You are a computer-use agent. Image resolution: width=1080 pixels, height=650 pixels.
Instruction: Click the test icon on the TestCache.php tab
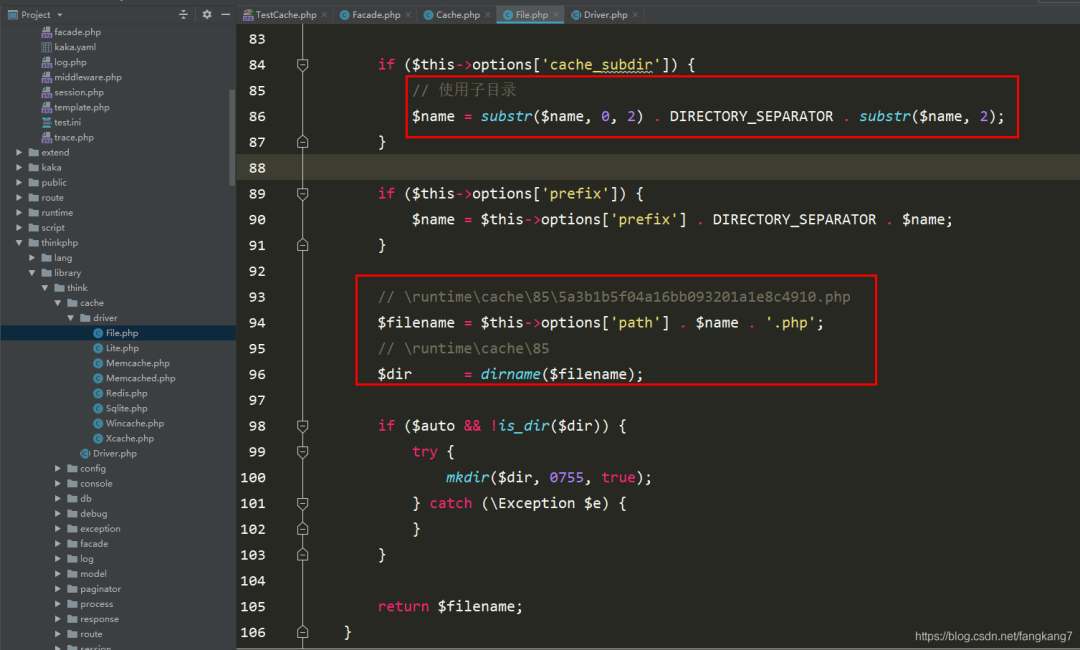(x=250, y=14)
